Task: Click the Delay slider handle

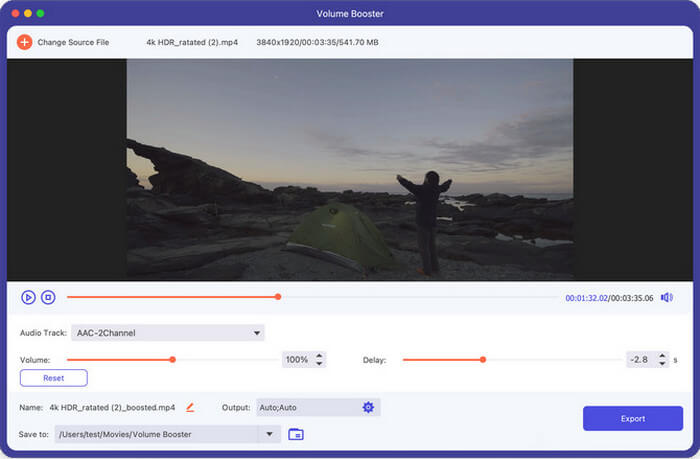Action: point(483,359)
